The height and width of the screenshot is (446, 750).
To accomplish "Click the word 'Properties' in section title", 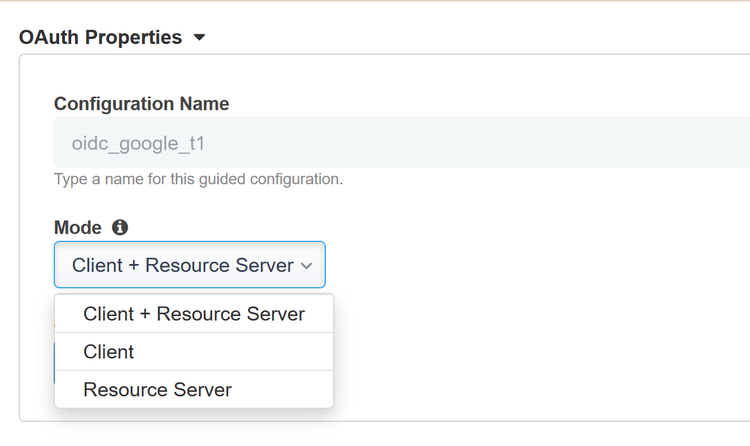I will point(133,38).
